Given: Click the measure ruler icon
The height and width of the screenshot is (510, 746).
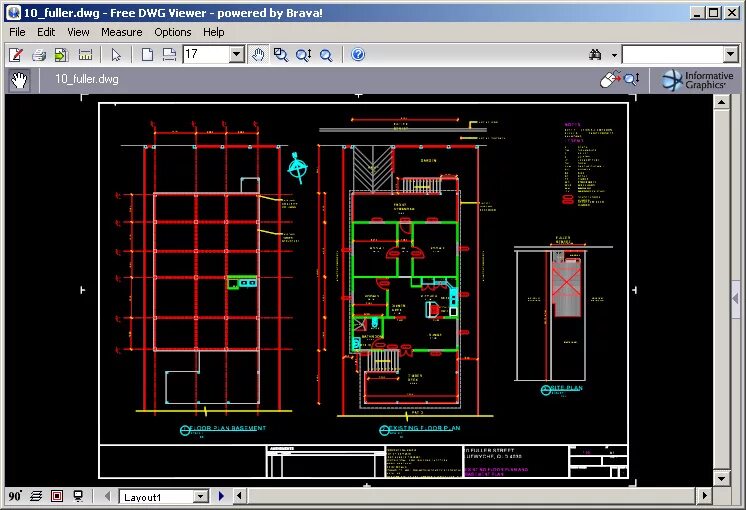Looking at the screenshot, I should click(x=85, y=55).
